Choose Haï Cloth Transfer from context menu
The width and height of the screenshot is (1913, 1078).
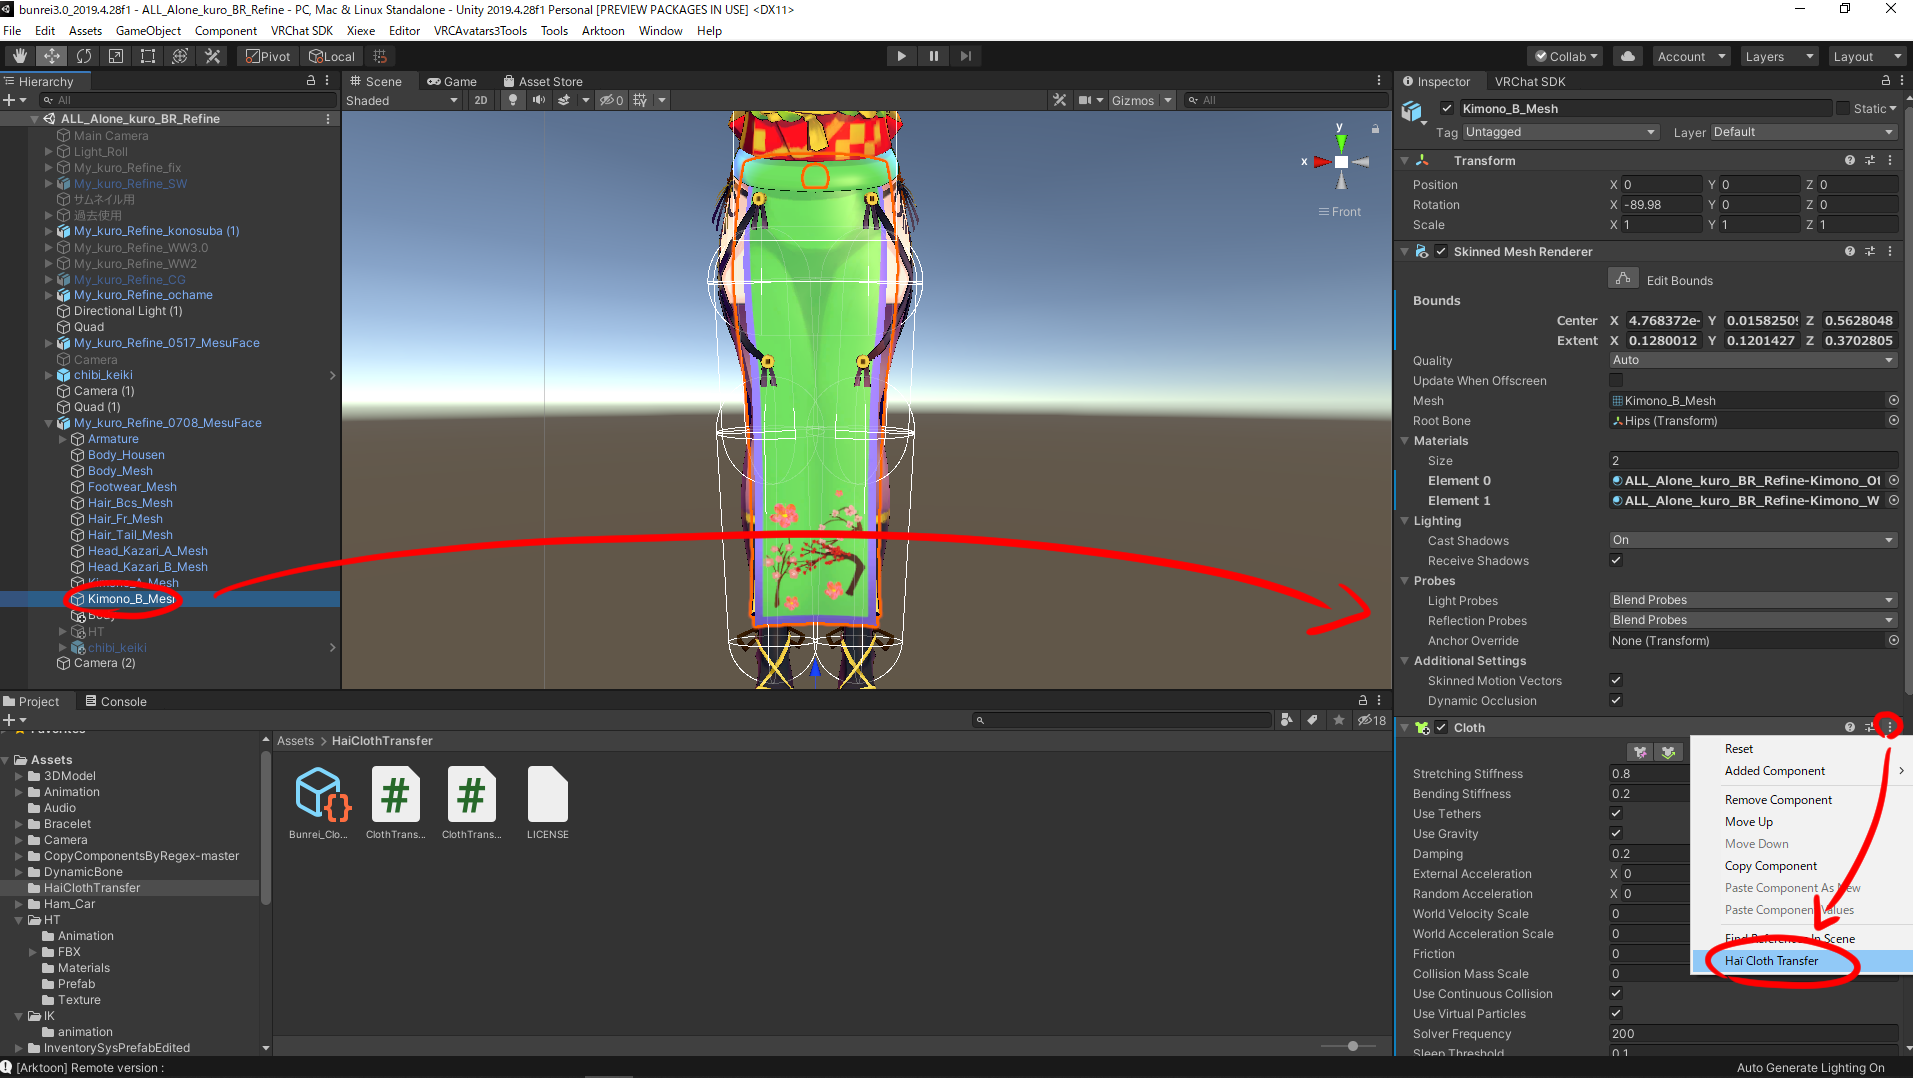[1771, 961]
